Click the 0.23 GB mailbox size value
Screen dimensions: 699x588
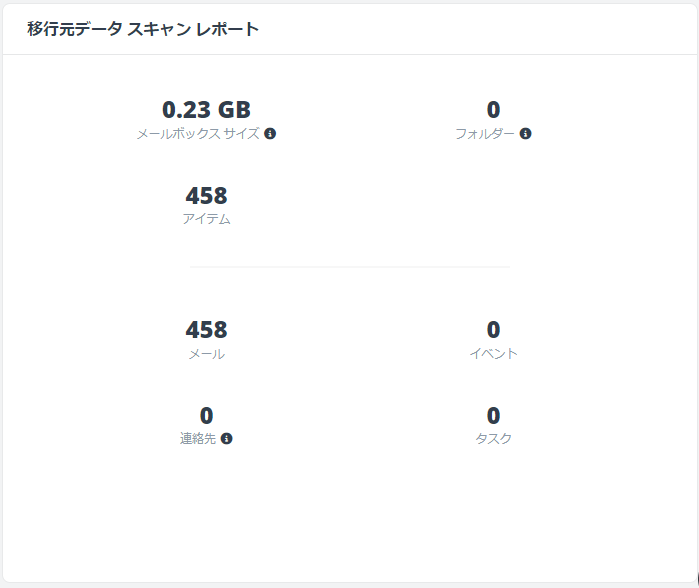coord(206,110)
